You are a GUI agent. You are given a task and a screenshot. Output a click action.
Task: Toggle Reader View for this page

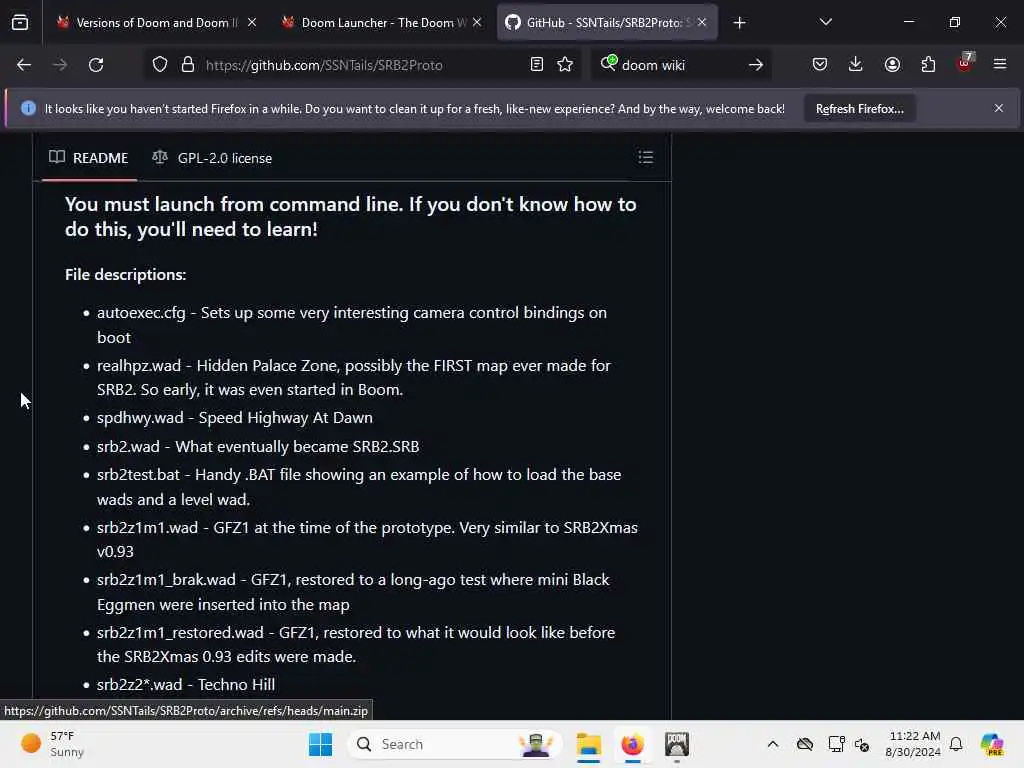tap(537, 65)
